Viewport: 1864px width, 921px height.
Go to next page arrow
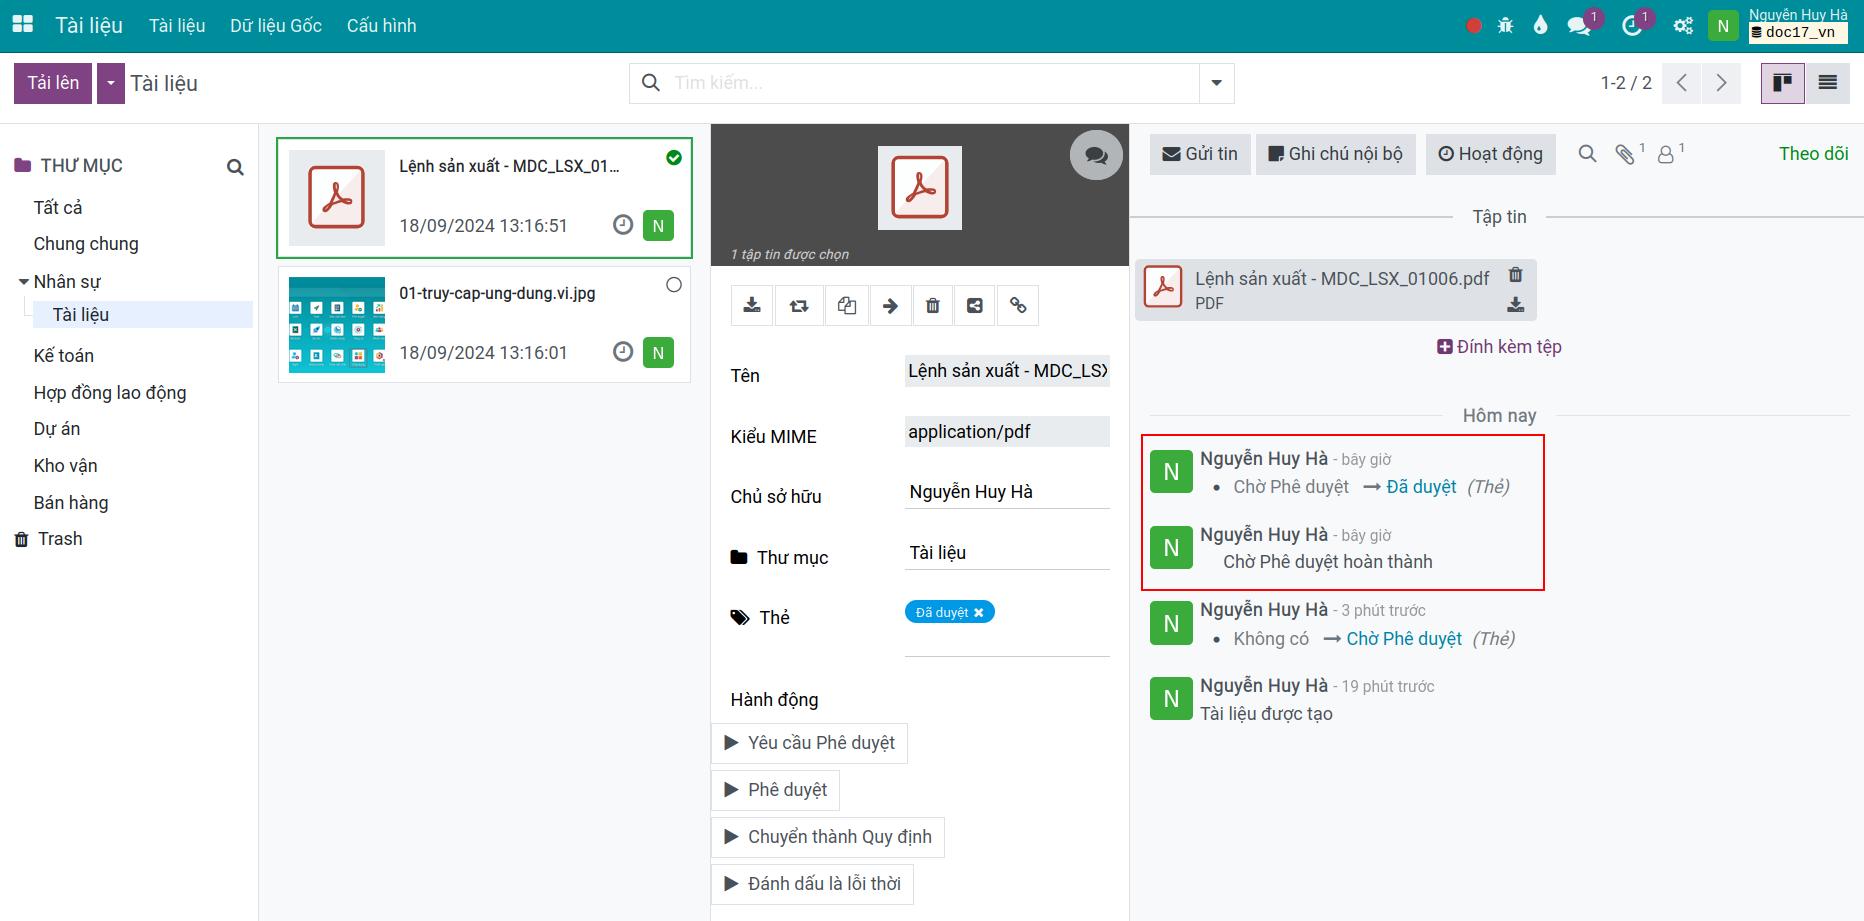click(1721, 83)
